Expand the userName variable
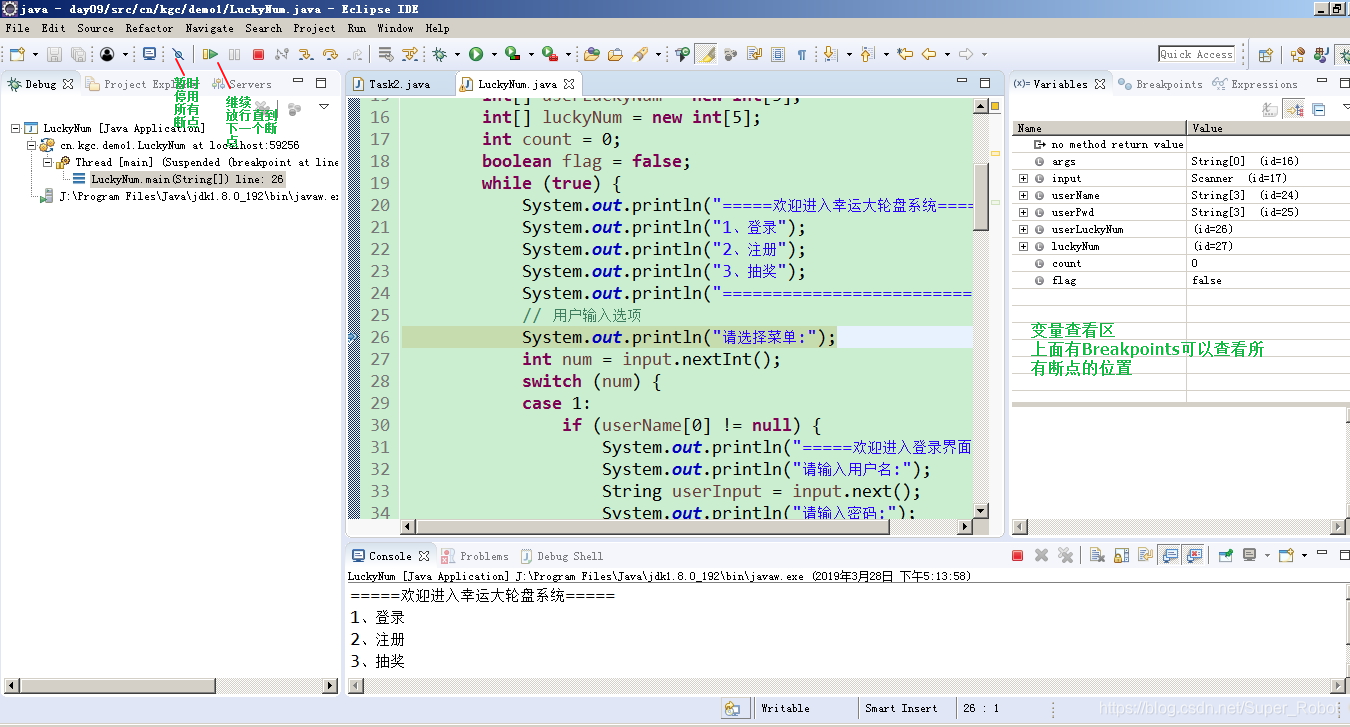The image size is (1350, 727). [x=1023, y=195]
